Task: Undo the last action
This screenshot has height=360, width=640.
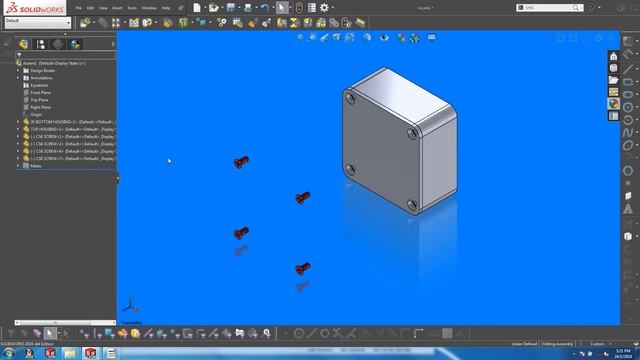Action: (x=264, y=7)
